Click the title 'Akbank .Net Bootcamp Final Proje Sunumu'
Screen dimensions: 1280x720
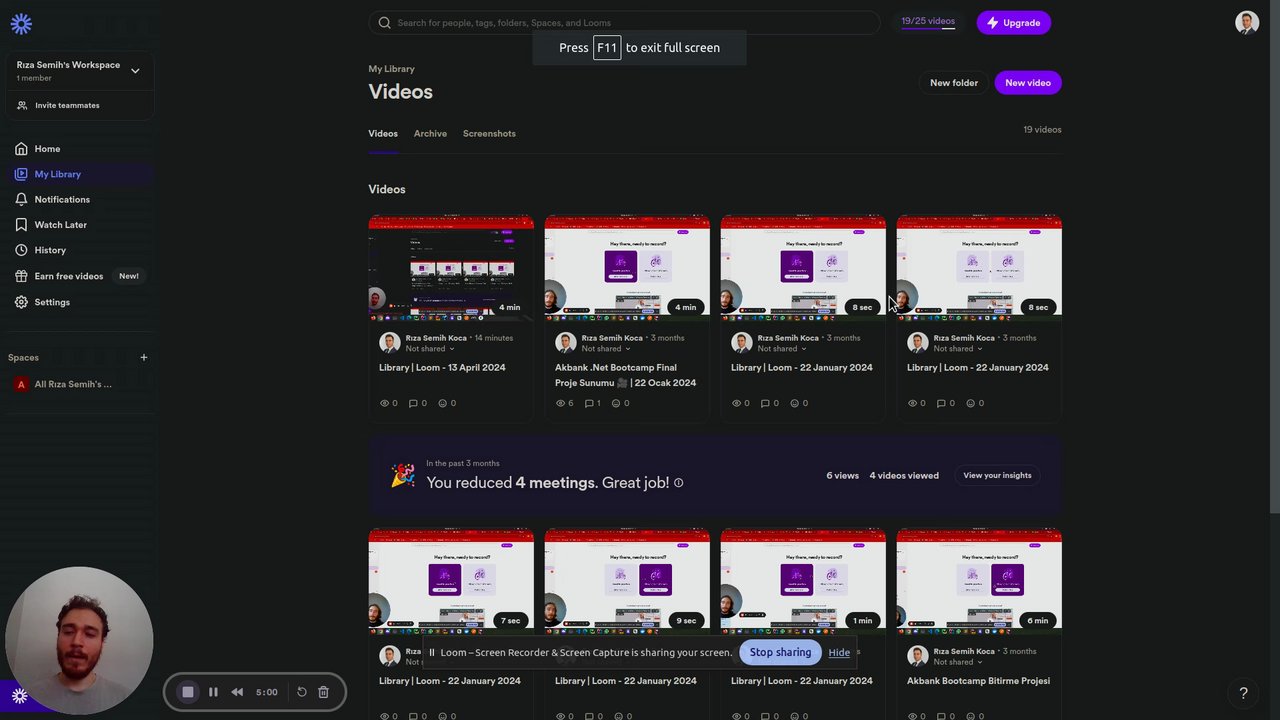[625, 375]
